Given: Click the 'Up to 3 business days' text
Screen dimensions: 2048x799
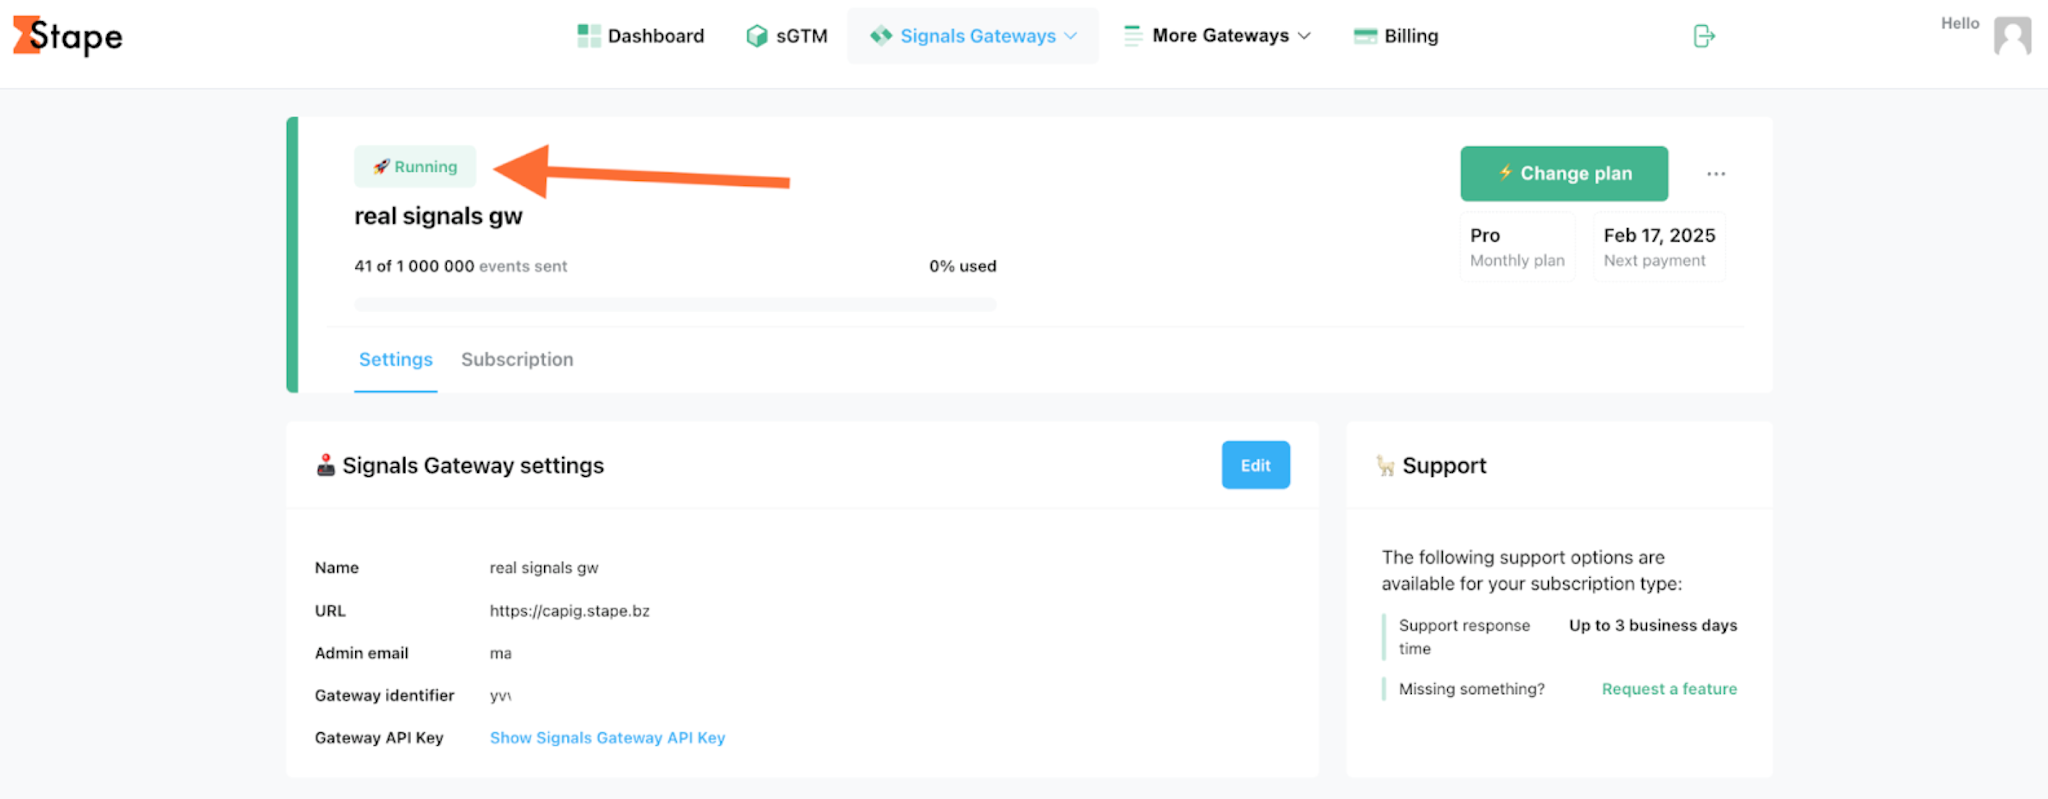Looking at the screenshot, I should (x=1653, y=626).
